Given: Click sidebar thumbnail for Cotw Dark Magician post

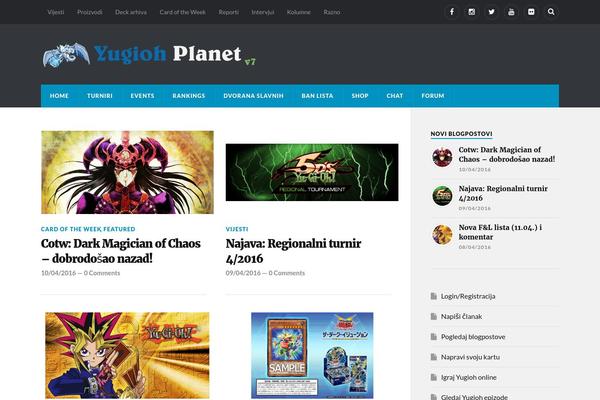Looking at the screenshot, I should [x=442, y=157].
